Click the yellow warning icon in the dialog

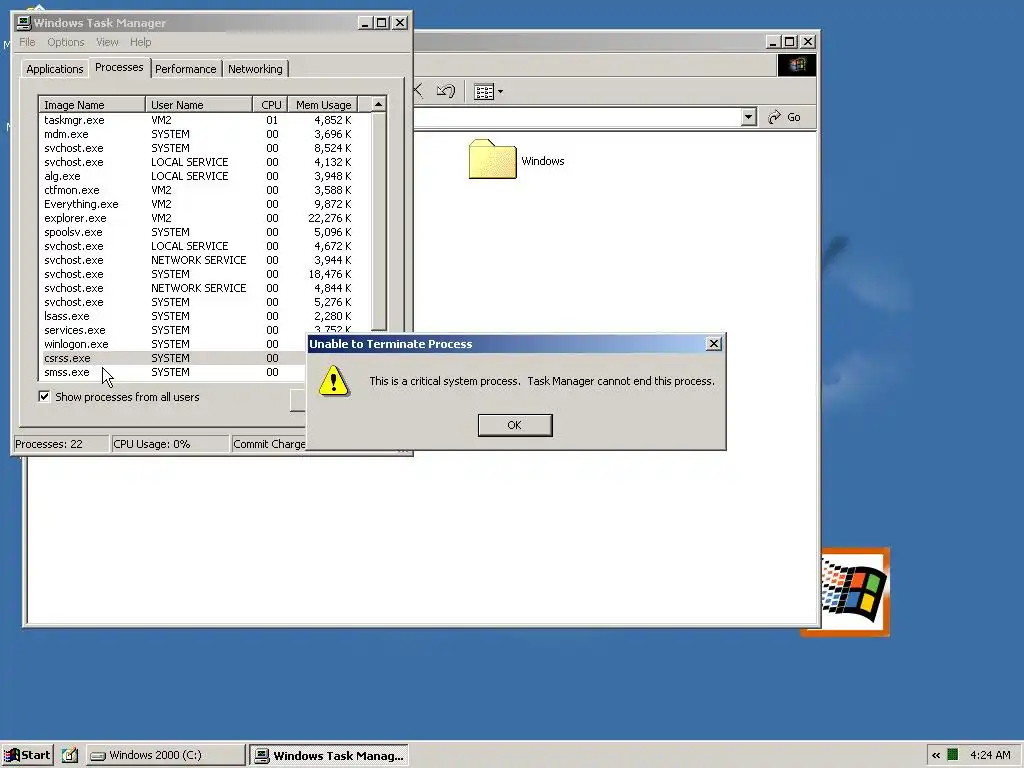coord(334,381)
